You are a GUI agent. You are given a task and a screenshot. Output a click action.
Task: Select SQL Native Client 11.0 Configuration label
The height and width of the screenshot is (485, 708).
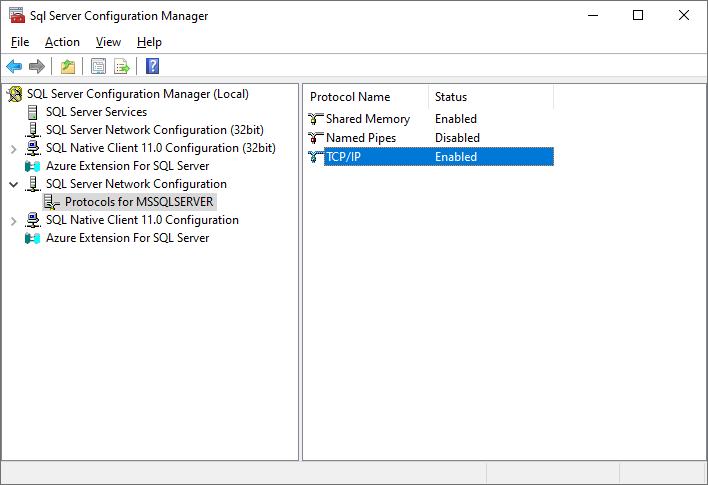click(x=142, y=220)
